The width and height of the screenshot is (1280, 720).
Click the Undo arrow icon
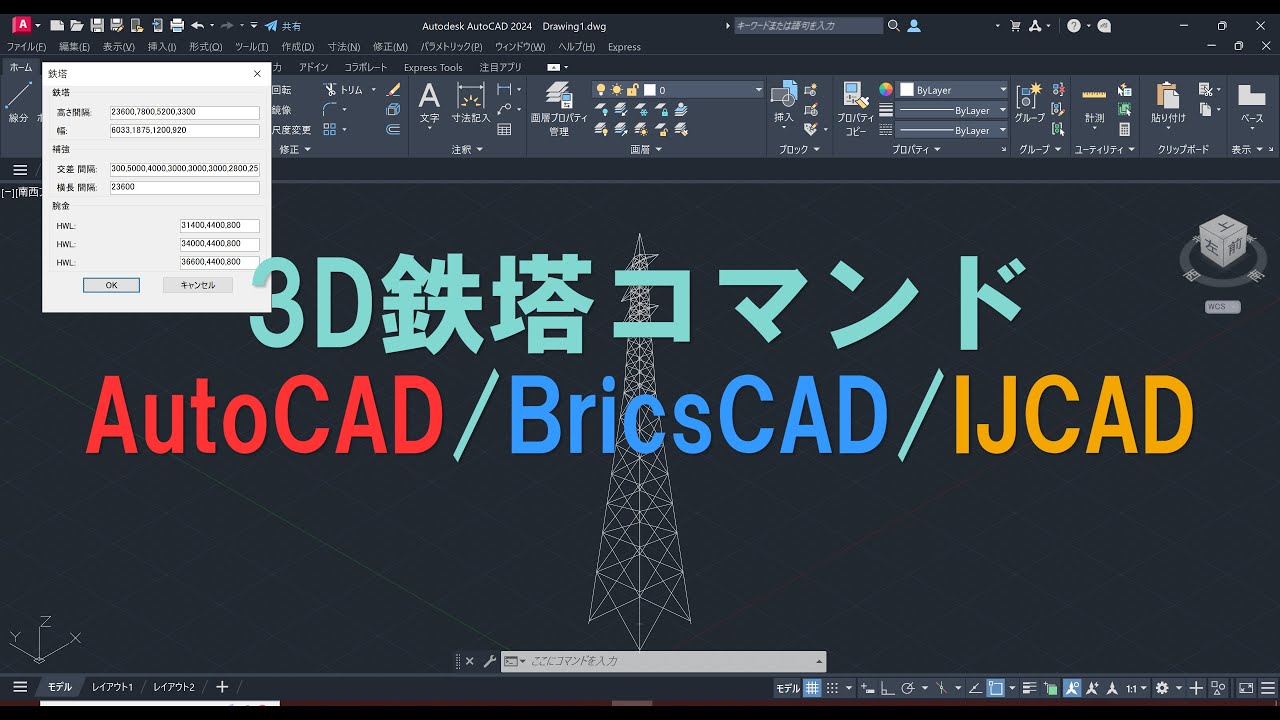coord(197,26)
